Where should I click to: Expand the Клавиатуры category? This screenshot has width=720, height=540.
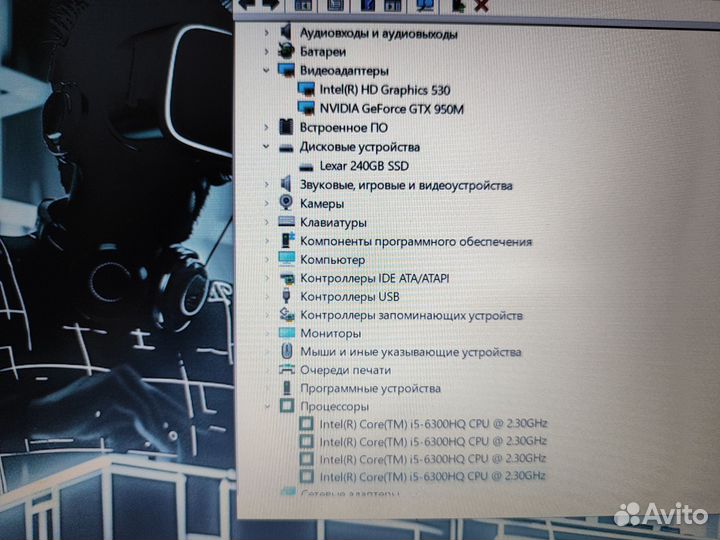(x=266, y=222)
